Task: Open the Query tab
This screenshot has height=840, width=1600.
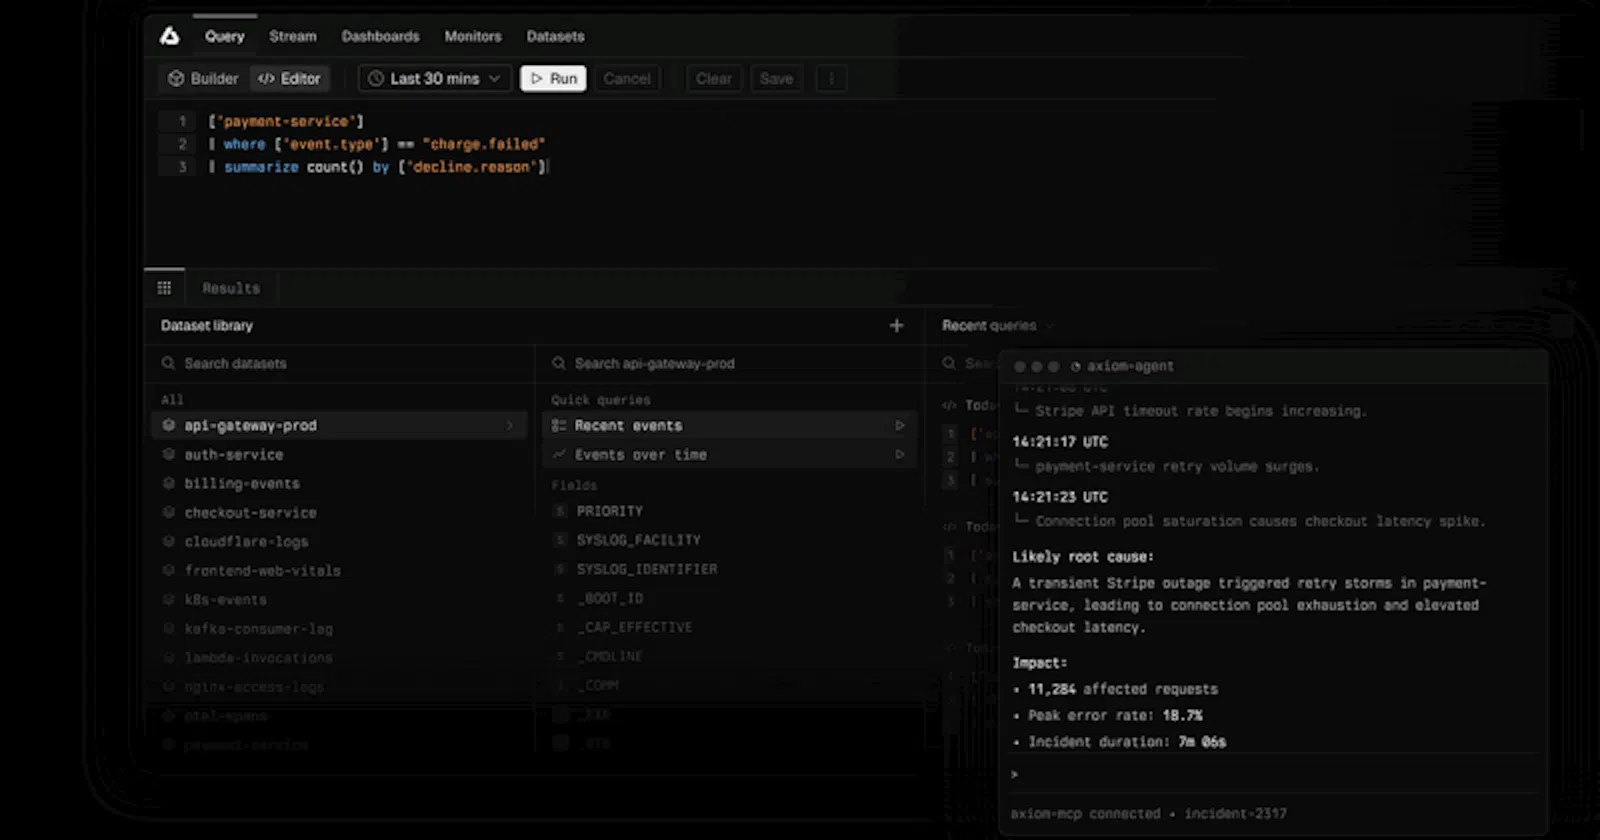Action: click(225, 36)
